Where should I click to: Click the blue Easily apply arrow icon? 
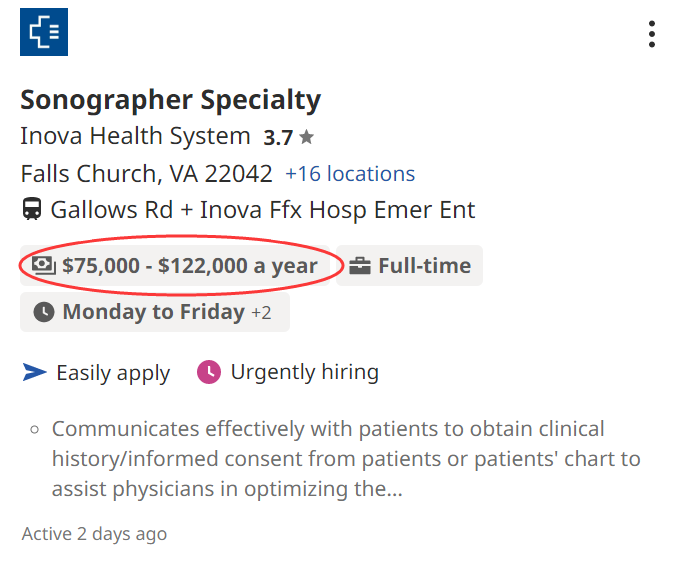(35, 372)
